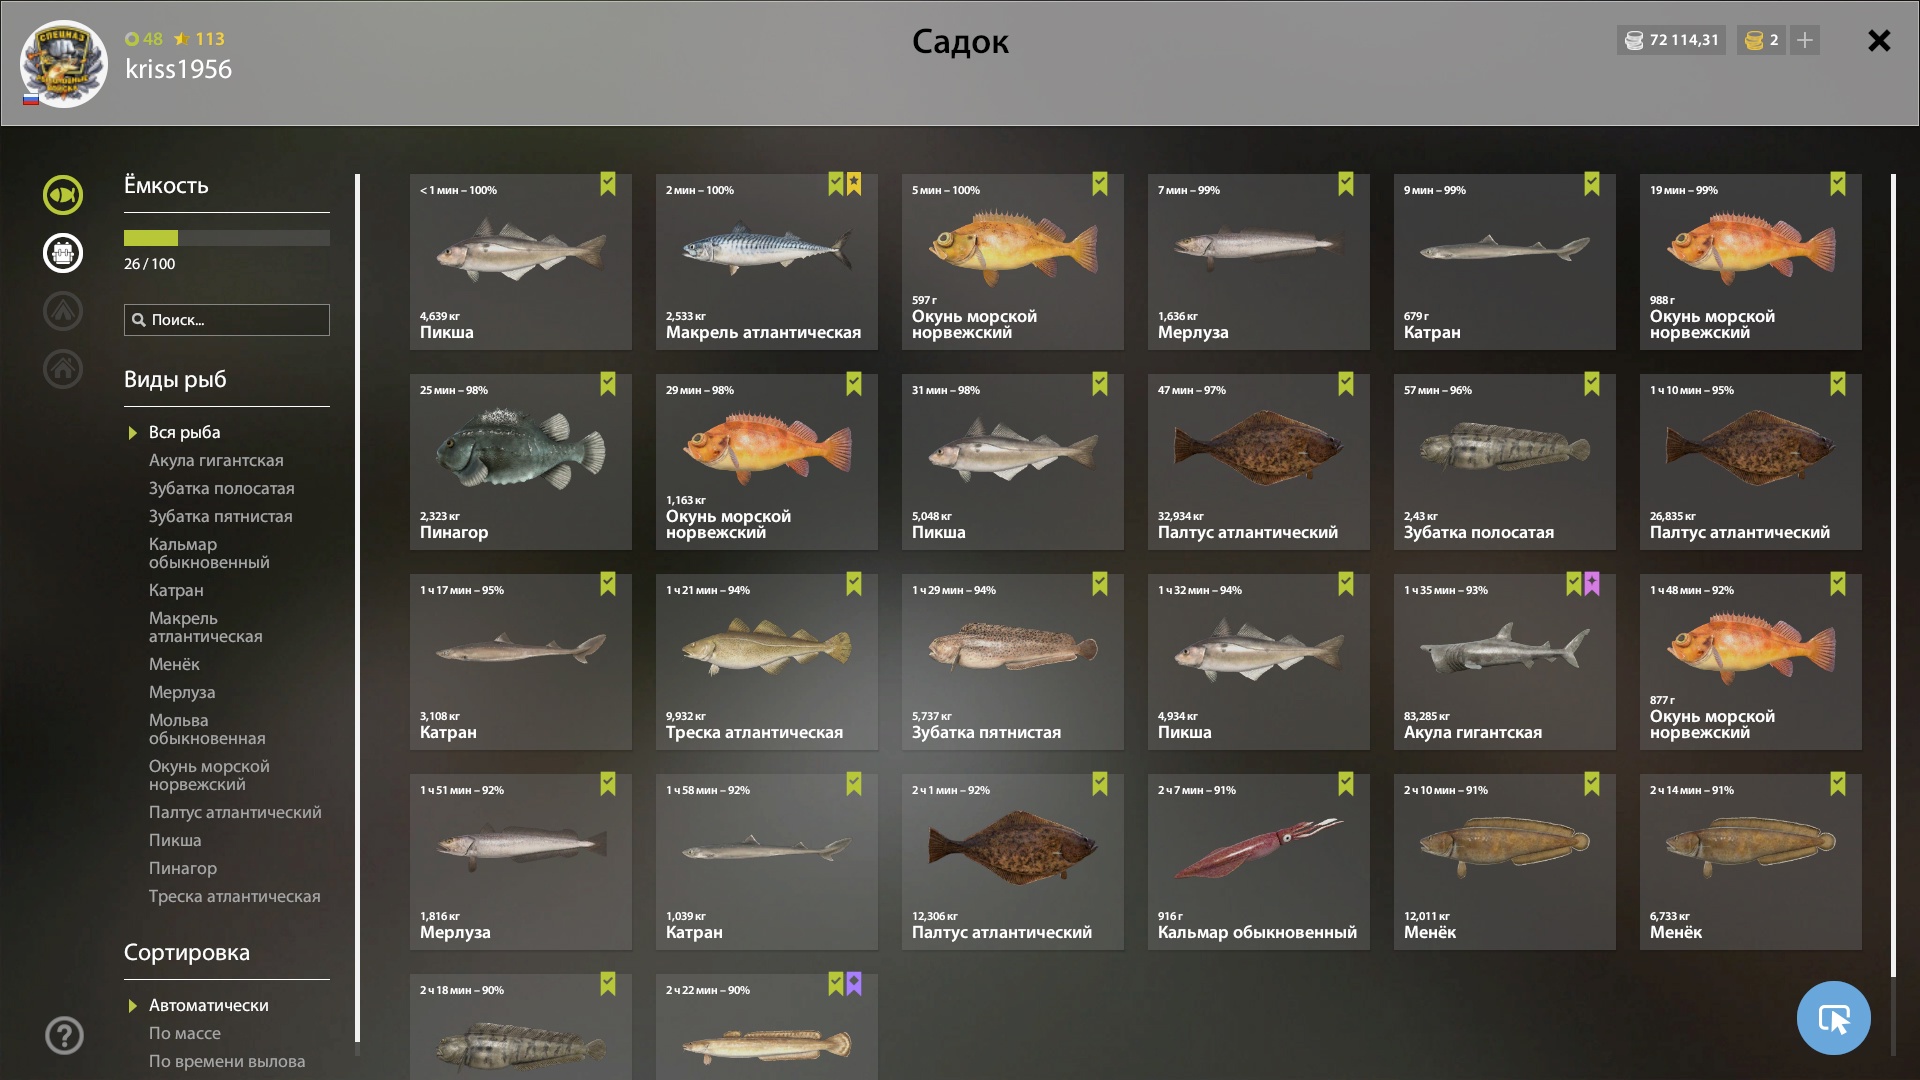
Task: Select Автоматически sorting option
Action: (209, 1005)
